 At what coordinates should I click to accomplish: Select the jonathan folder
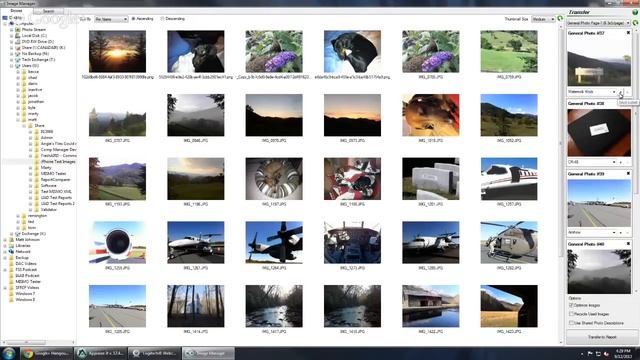click(36, 102)
